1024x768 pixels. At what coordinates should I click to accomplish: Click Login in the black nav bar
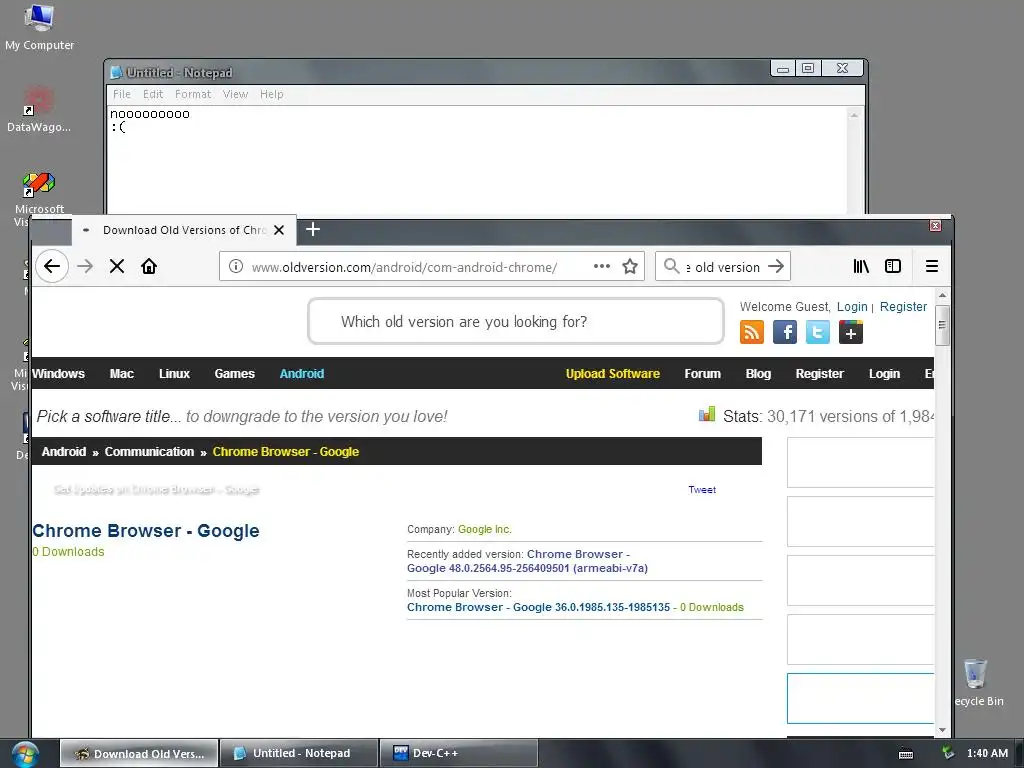click(x=884, y=374)
